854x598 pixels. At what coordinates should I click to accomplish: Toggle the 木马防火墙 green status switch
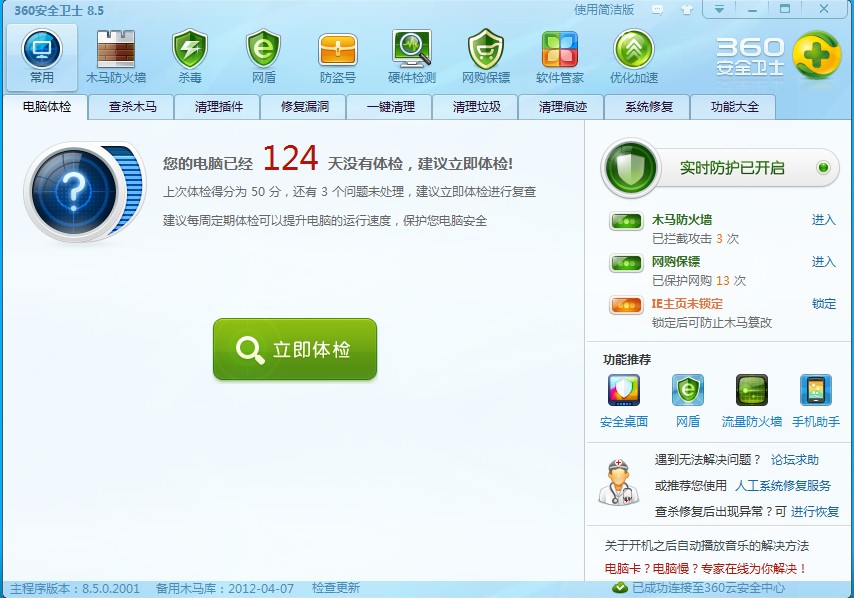point(626,221)
